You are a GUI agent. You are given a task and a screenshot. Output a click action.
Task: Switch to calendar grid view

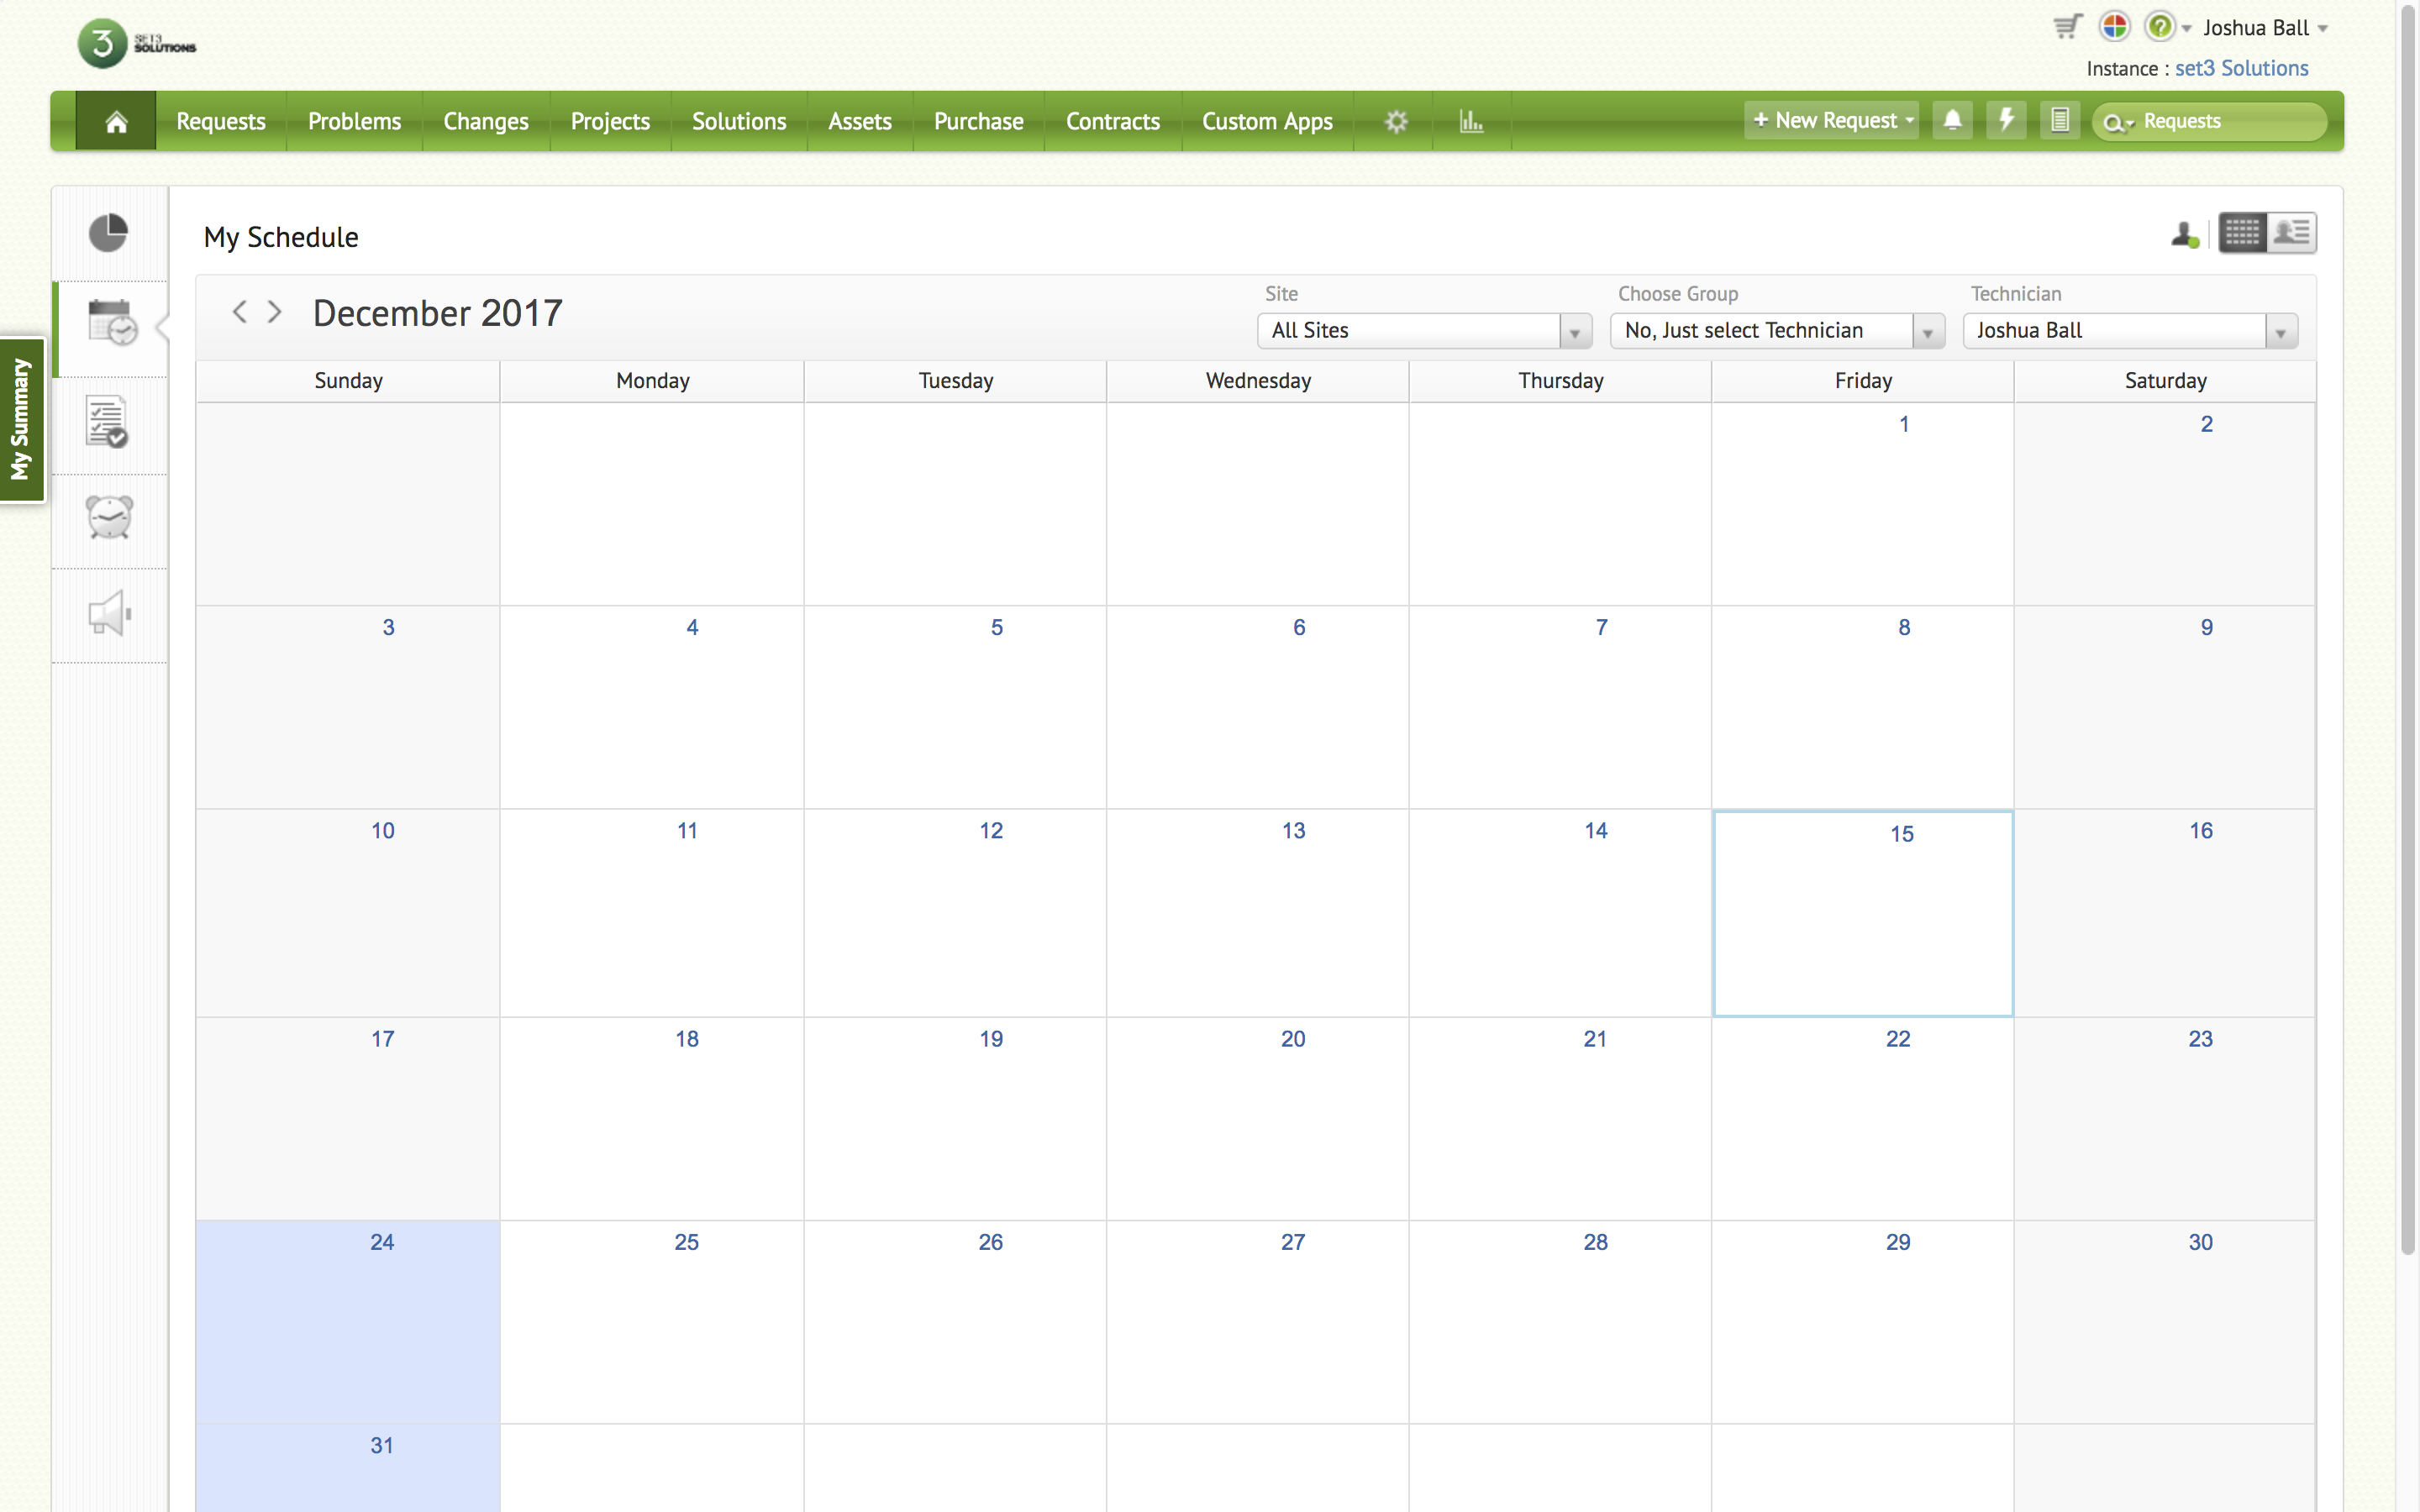(x=2242, y=233)
